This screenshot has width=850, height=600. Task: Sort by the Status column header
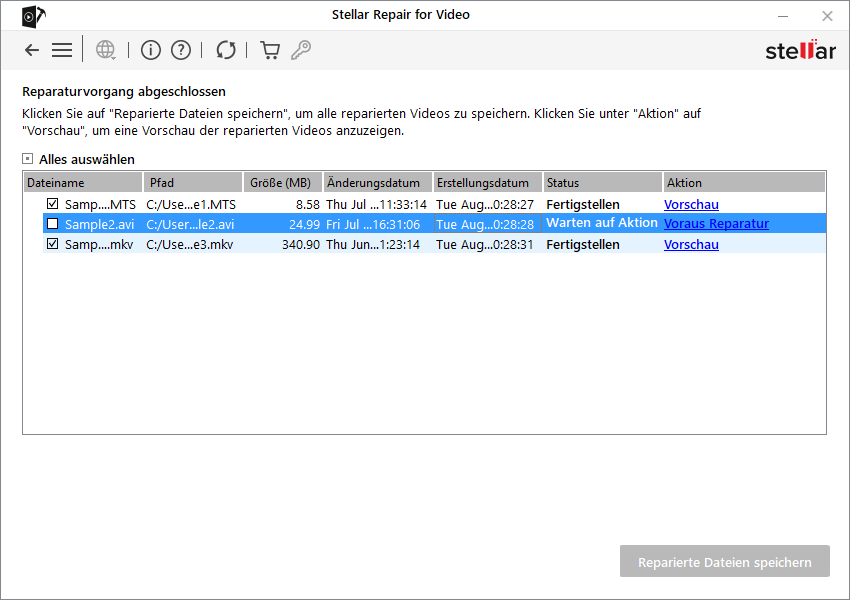point(603,183)
